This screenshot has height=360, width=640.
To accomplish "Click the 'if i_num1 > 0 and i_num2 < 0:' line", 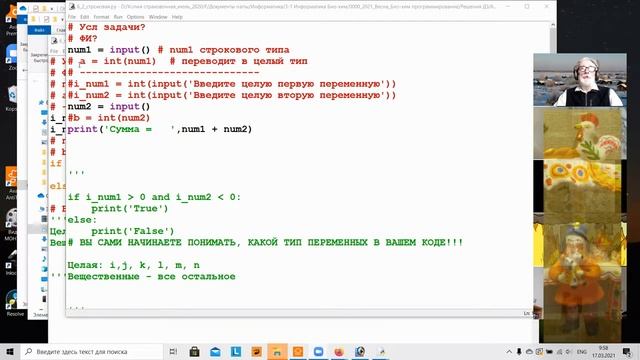I will click(154, 197).
